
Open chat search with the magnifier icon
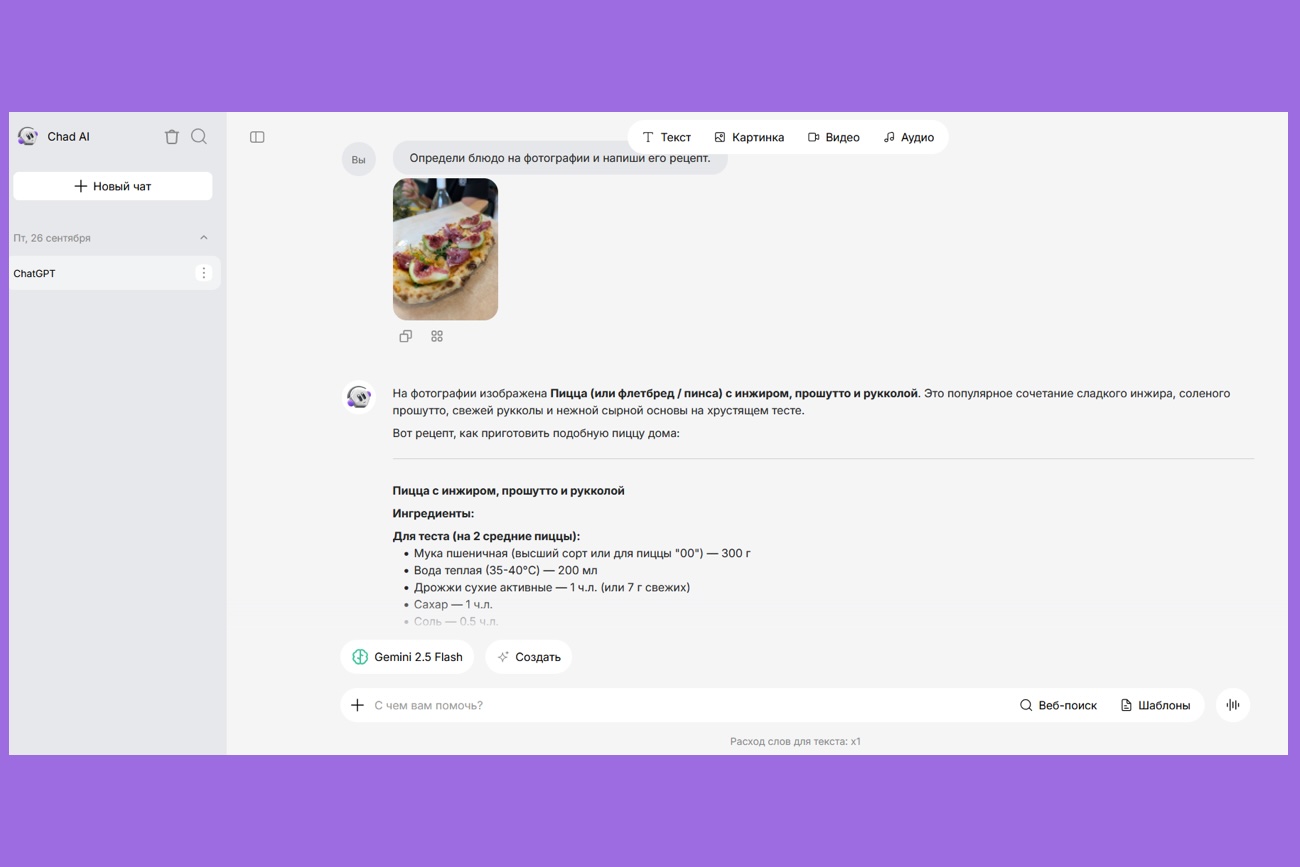(x=199, y=137)
